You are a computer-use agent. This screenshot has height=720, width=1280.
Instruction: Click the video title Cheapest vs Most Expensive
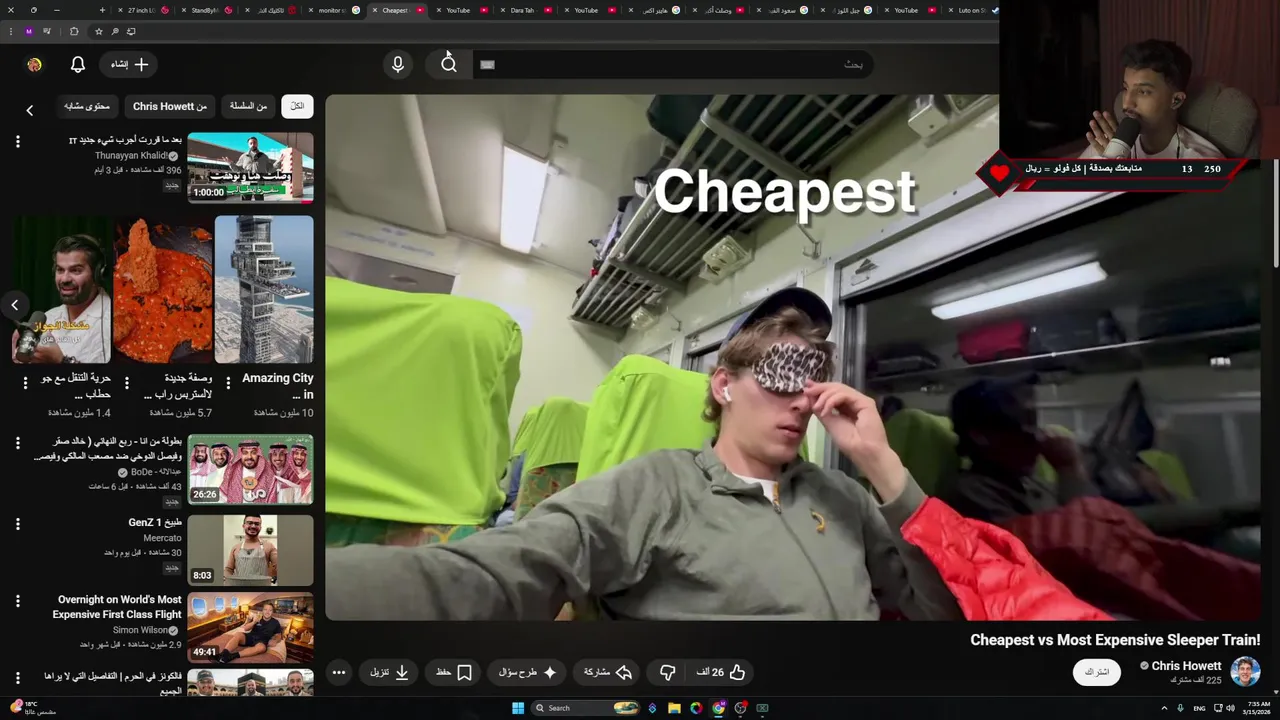point(1115,640)
